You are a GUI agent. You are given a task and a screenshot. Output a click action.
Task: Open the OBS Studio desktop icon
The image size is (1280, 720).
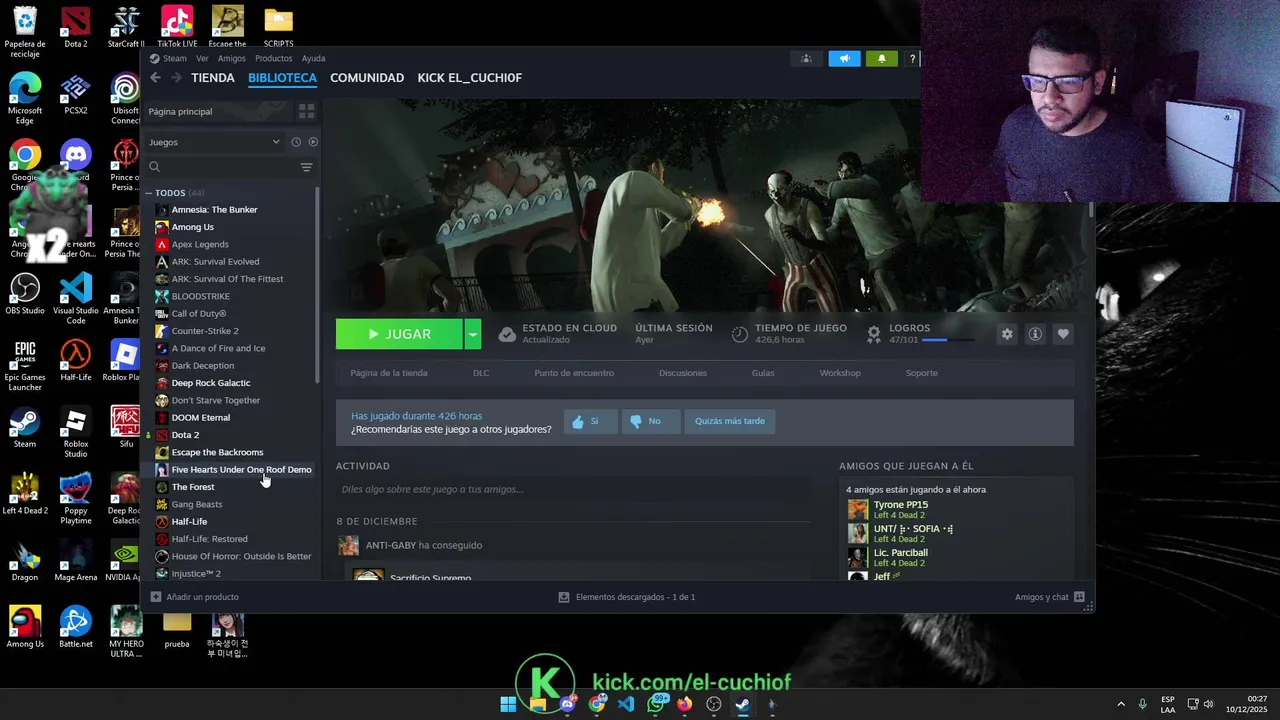pyautogui.click(x=25, y=295)
